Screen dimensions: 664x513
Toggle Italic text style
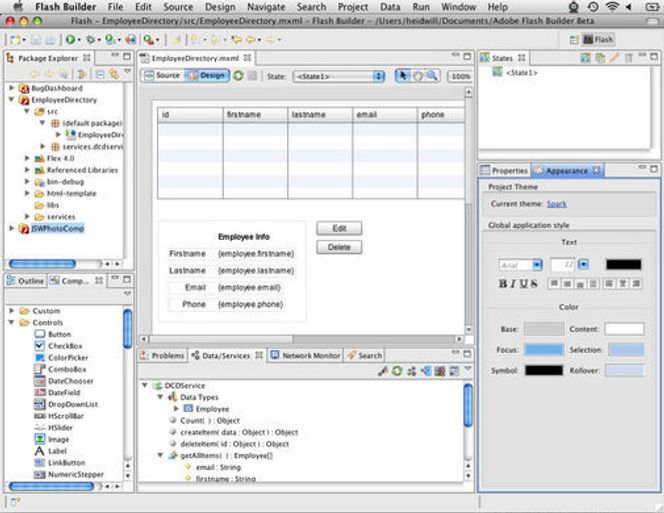(513, 284)
